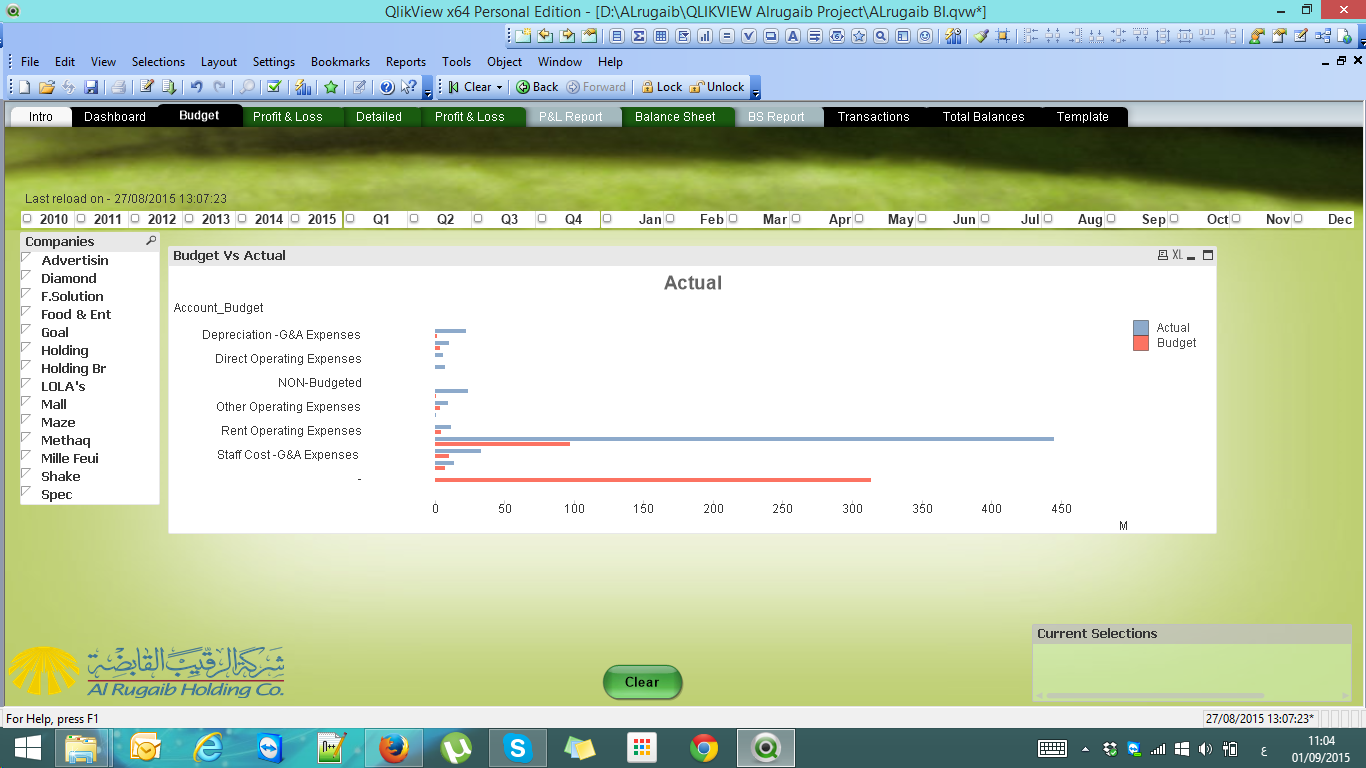The image size is (1366, 768).
Task: Open the Bookmarks menu
Action: (x=340, y=62)
